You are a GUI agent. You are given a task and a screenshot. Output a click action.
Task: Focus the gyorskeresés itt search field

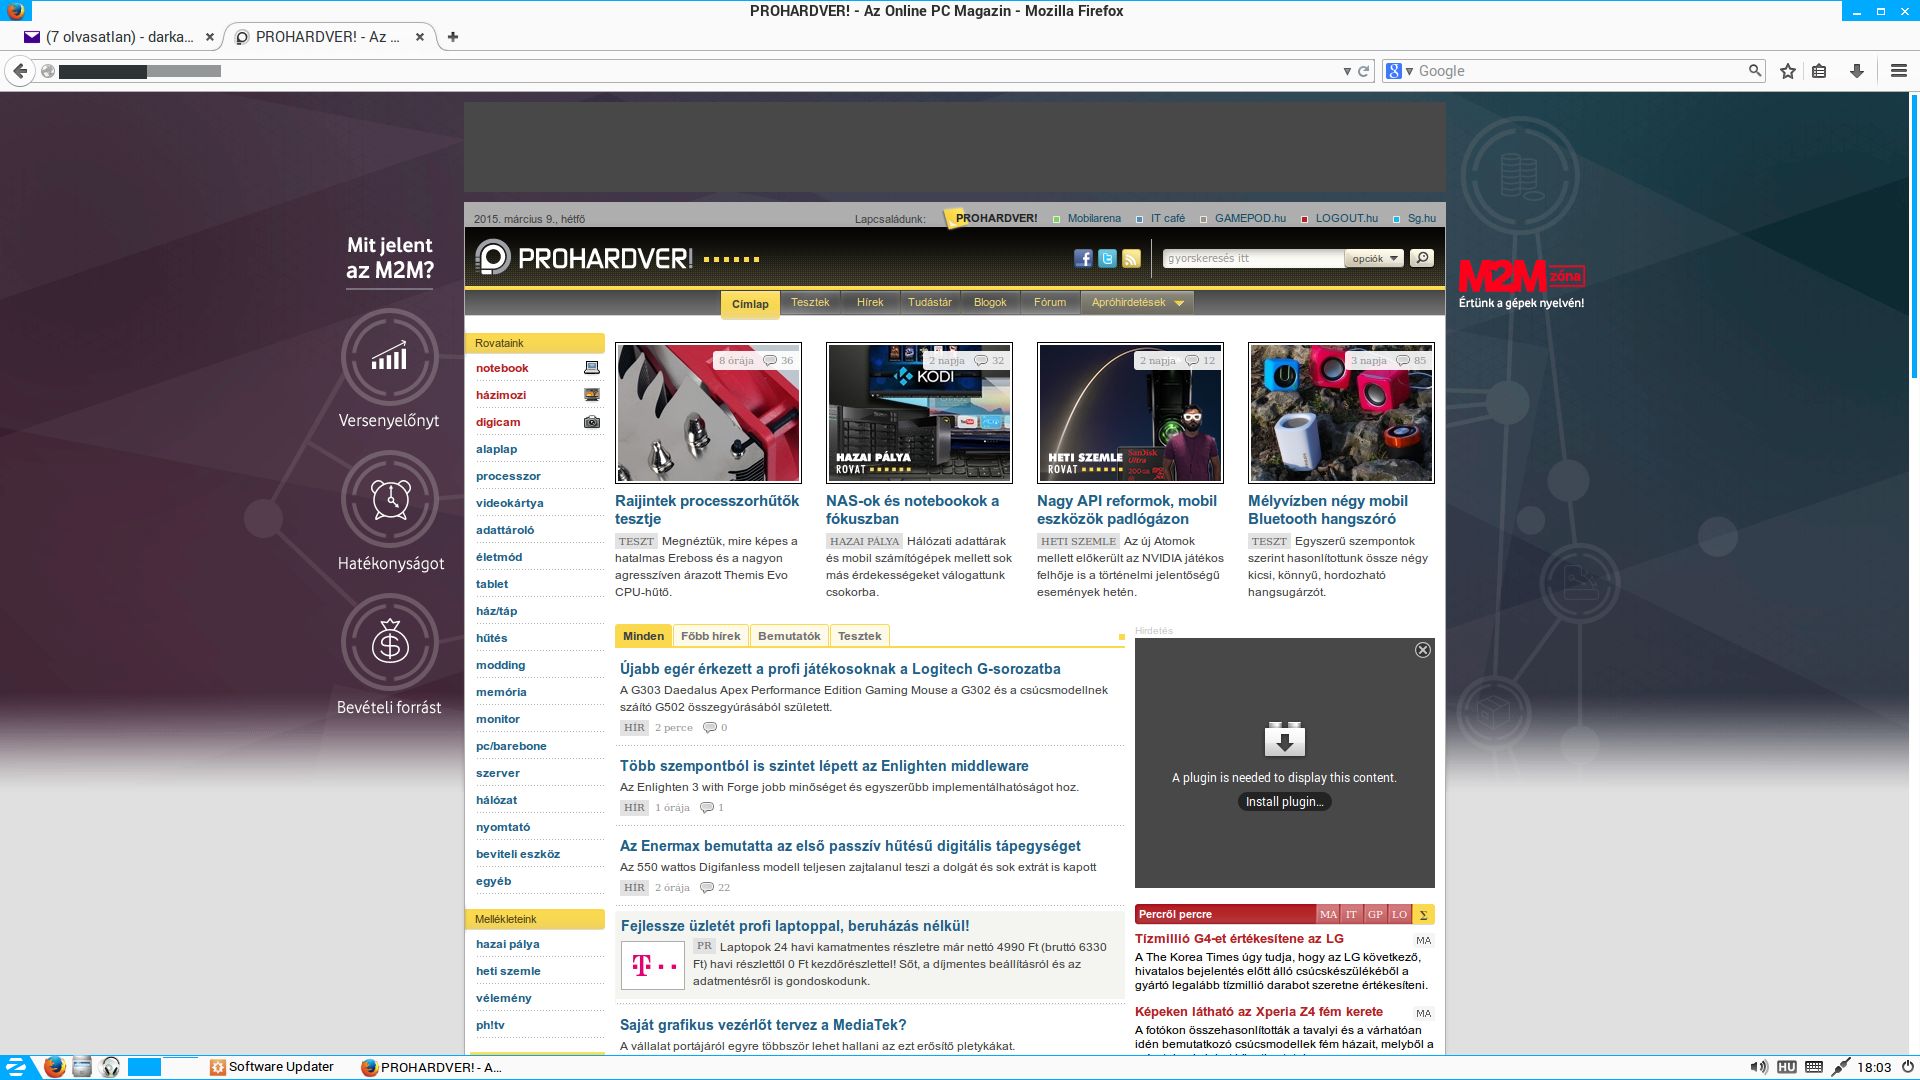1254,258
